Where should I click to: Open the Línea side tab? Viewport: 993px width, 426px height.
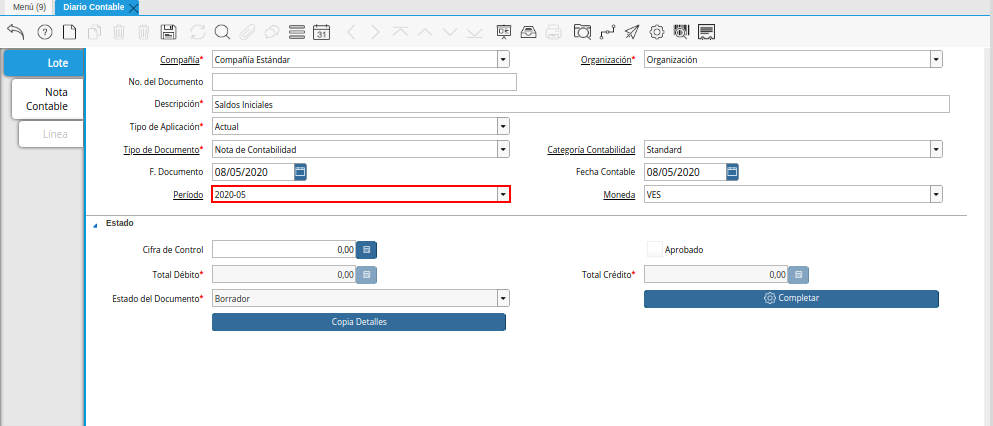(51, 134)
